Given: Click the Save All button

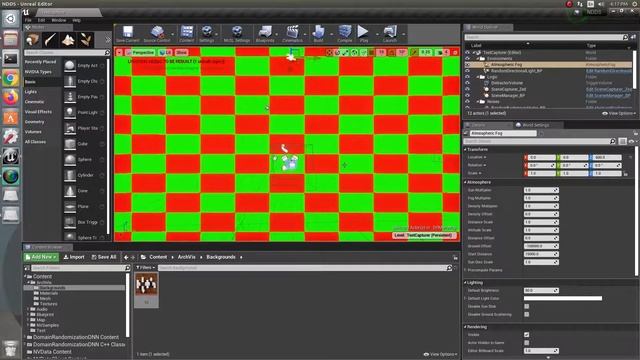Looking at the screenshot, I should (104, 257).
